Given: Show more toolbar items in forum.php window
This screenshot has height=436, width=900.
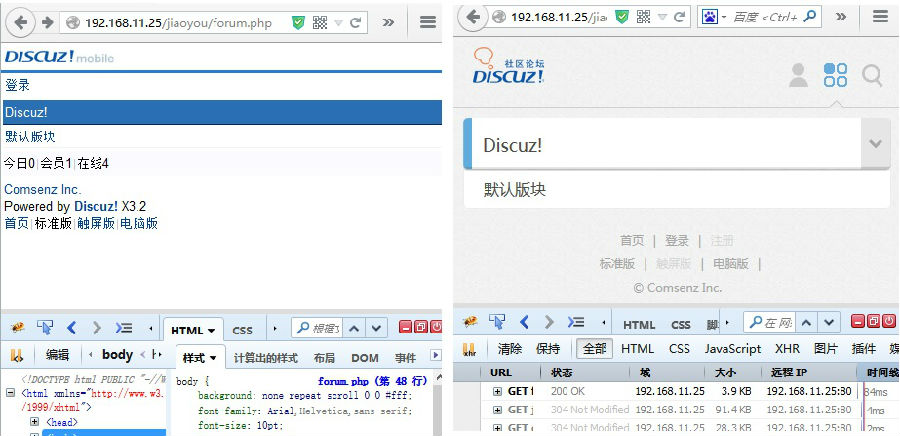Looking at the screenshot, I should click(389, 22).
